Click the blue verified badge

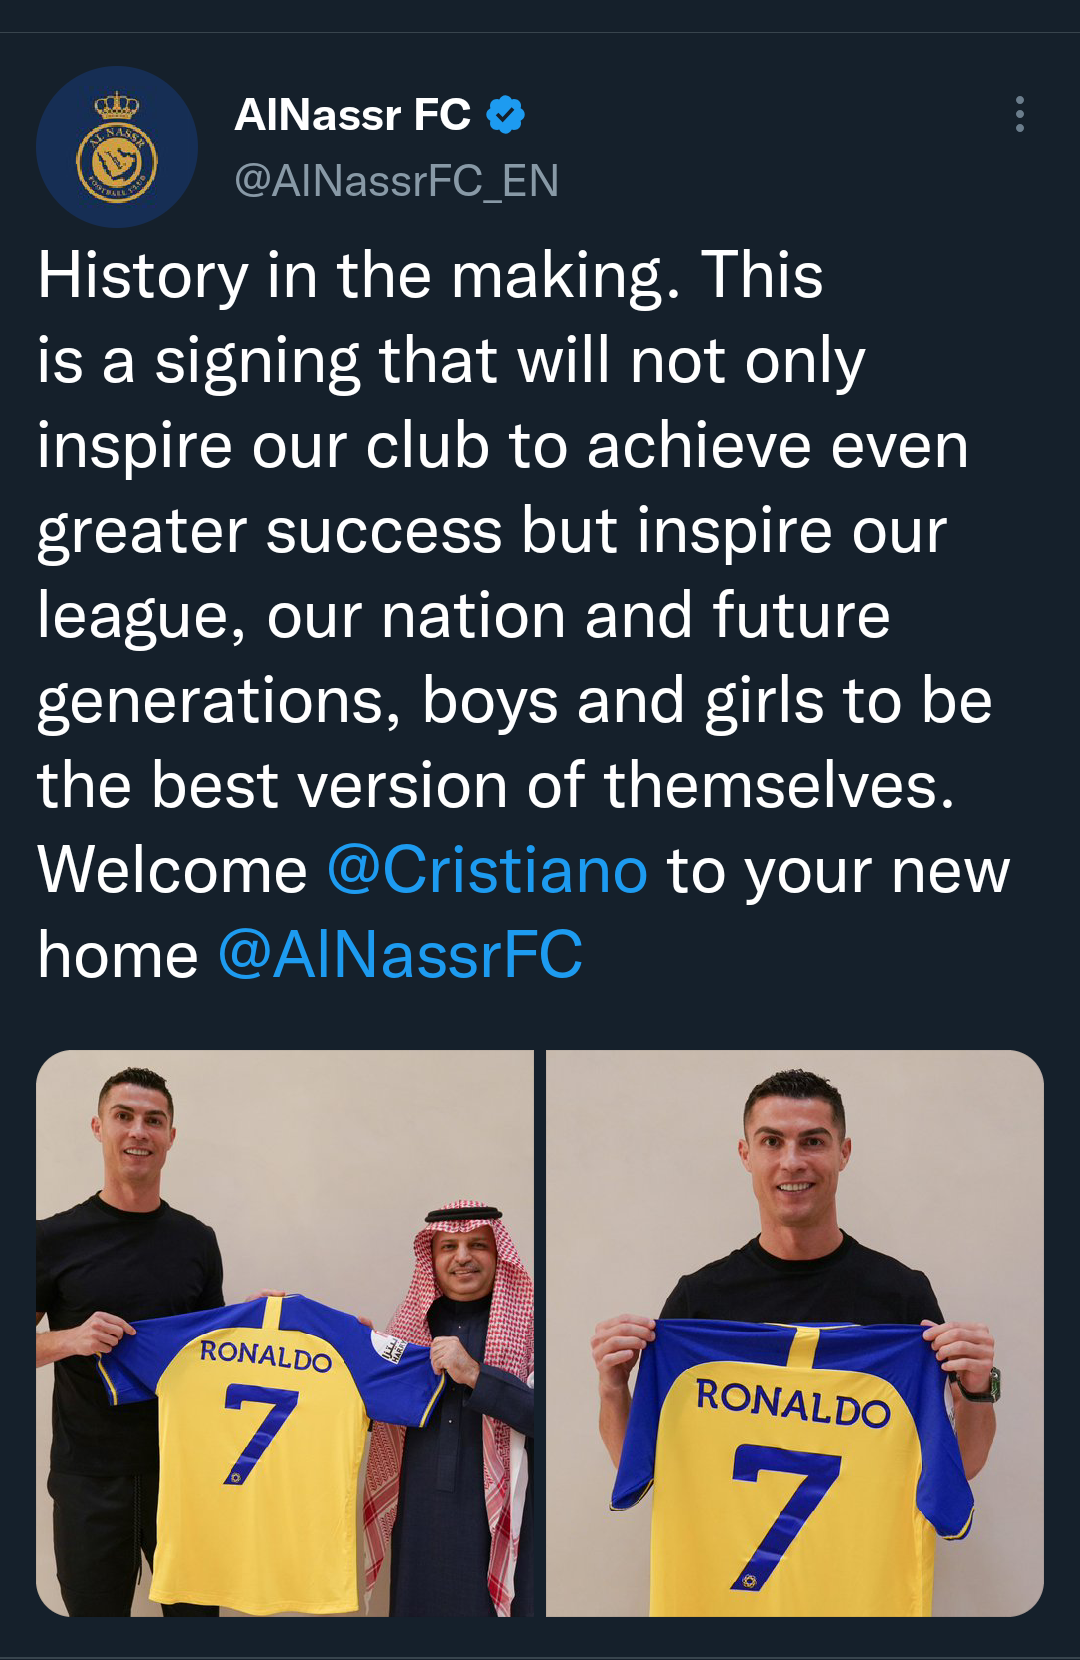505,115
